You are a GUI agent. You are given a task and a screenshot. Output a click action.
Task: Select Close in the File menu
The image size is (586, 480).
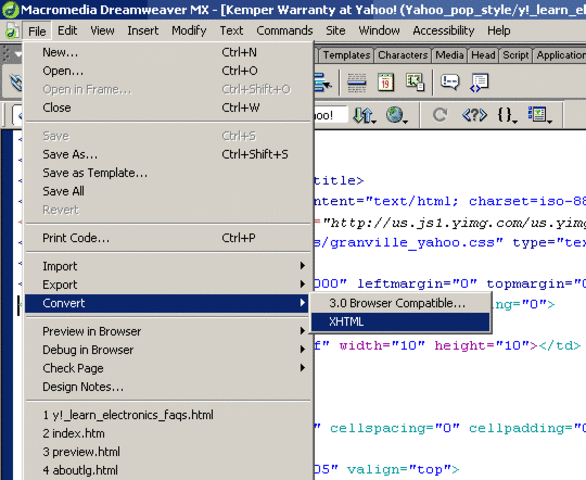pyautogui.click(x=168, y=108)
